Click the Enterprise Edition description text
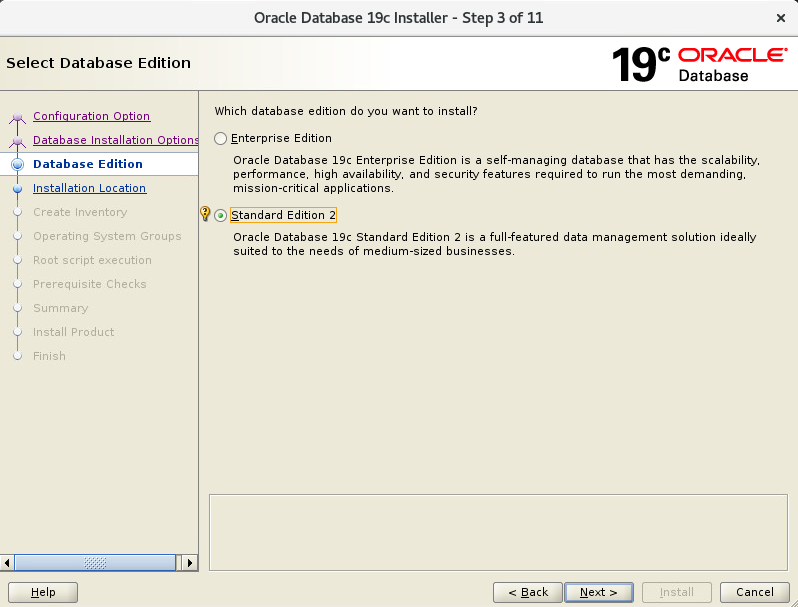Image resolution: width=798 pixels, height=607 pixels. pos(496,174)
